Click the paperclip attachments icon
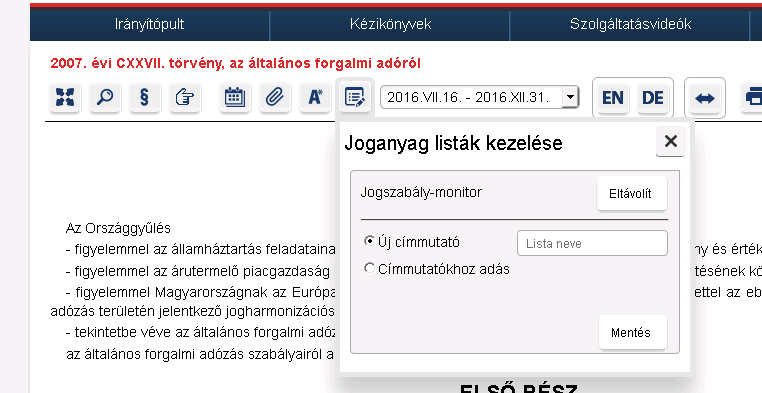The image size is (762, 393). [x=275, y=97]
